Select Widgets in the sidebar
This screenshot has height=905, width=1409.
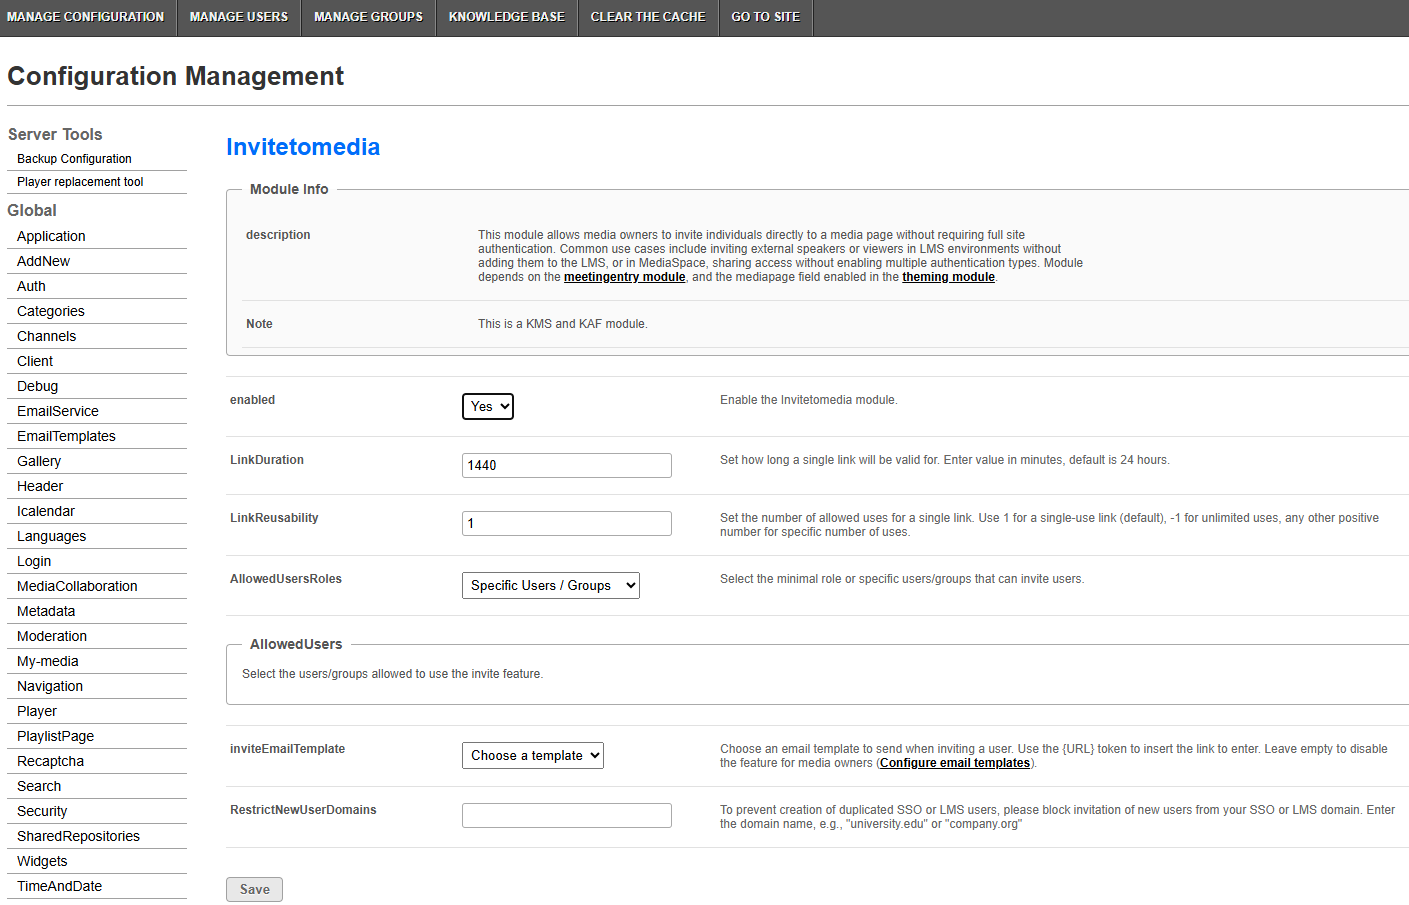pyautogui.click(x=42, y=861)
